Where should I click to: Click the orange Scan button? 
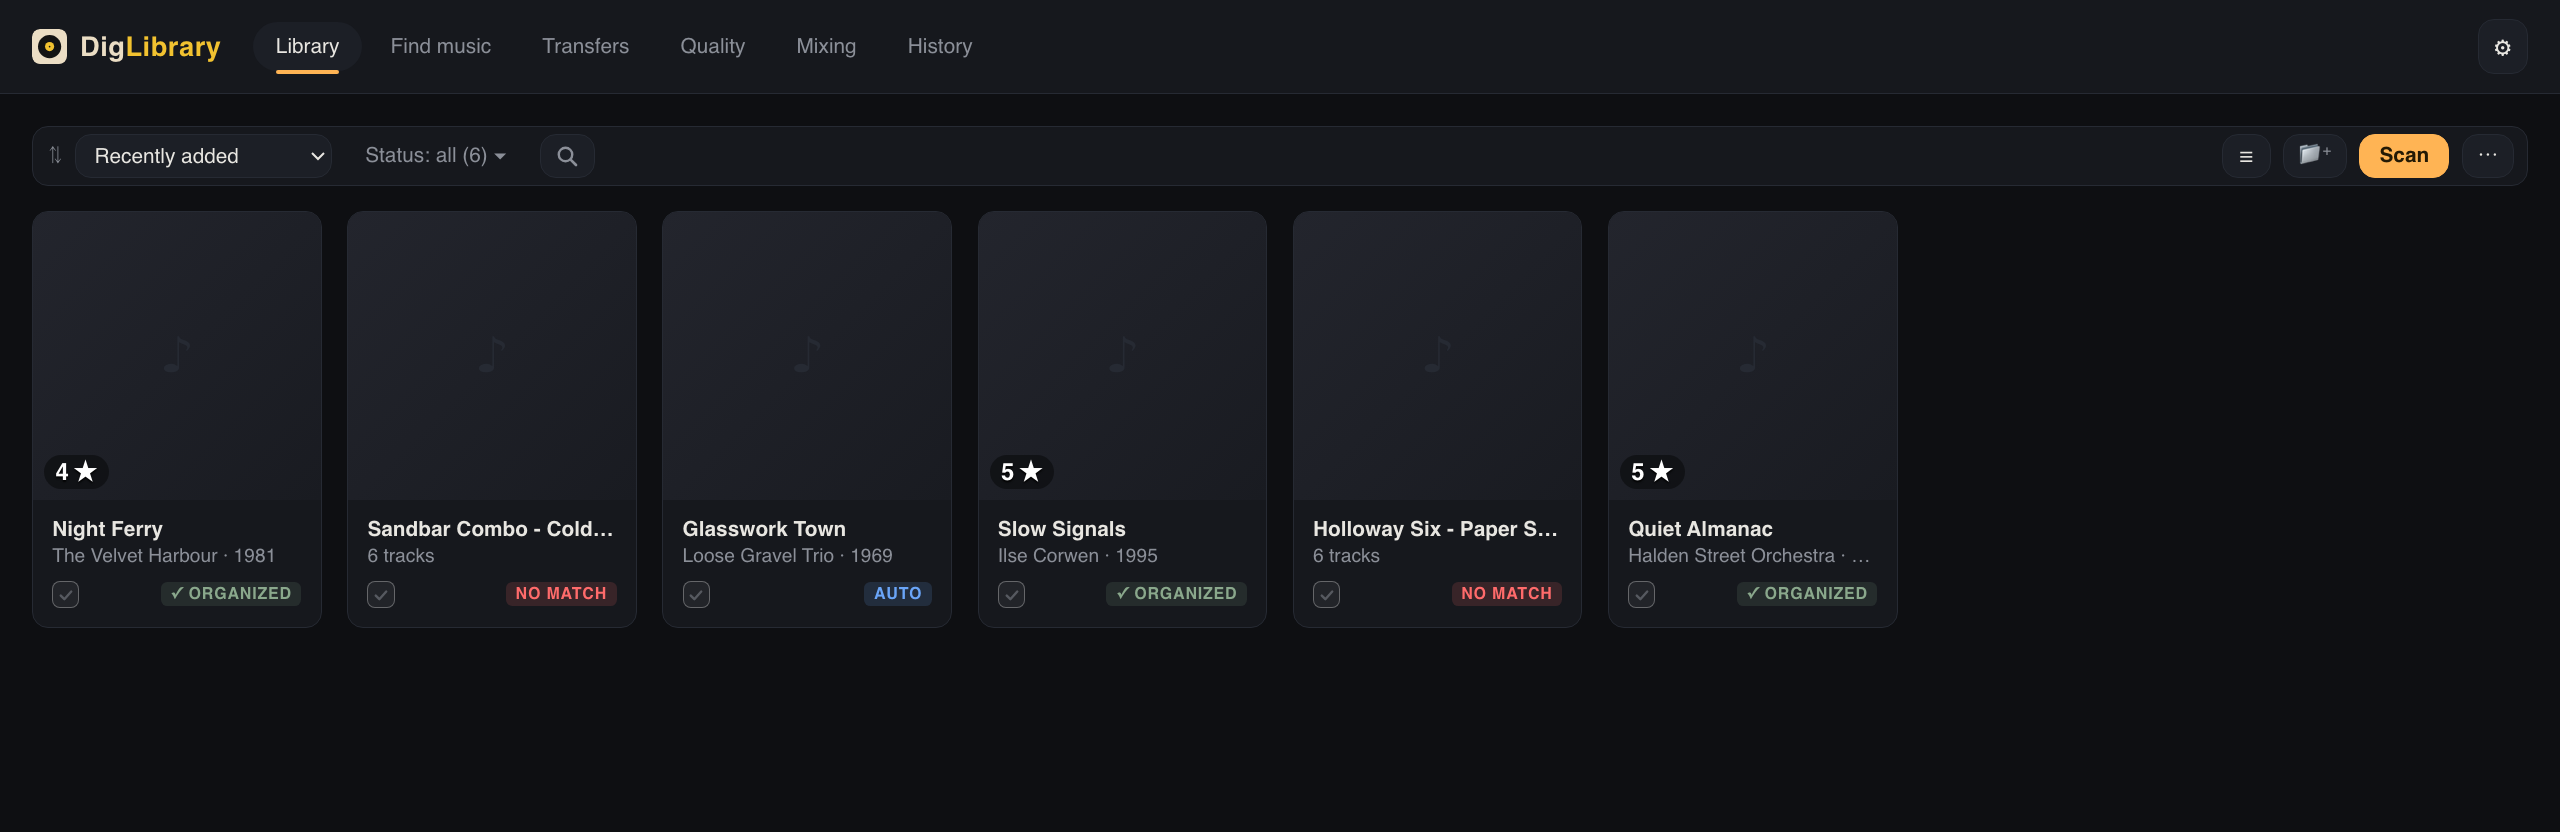click(2403, 155)
